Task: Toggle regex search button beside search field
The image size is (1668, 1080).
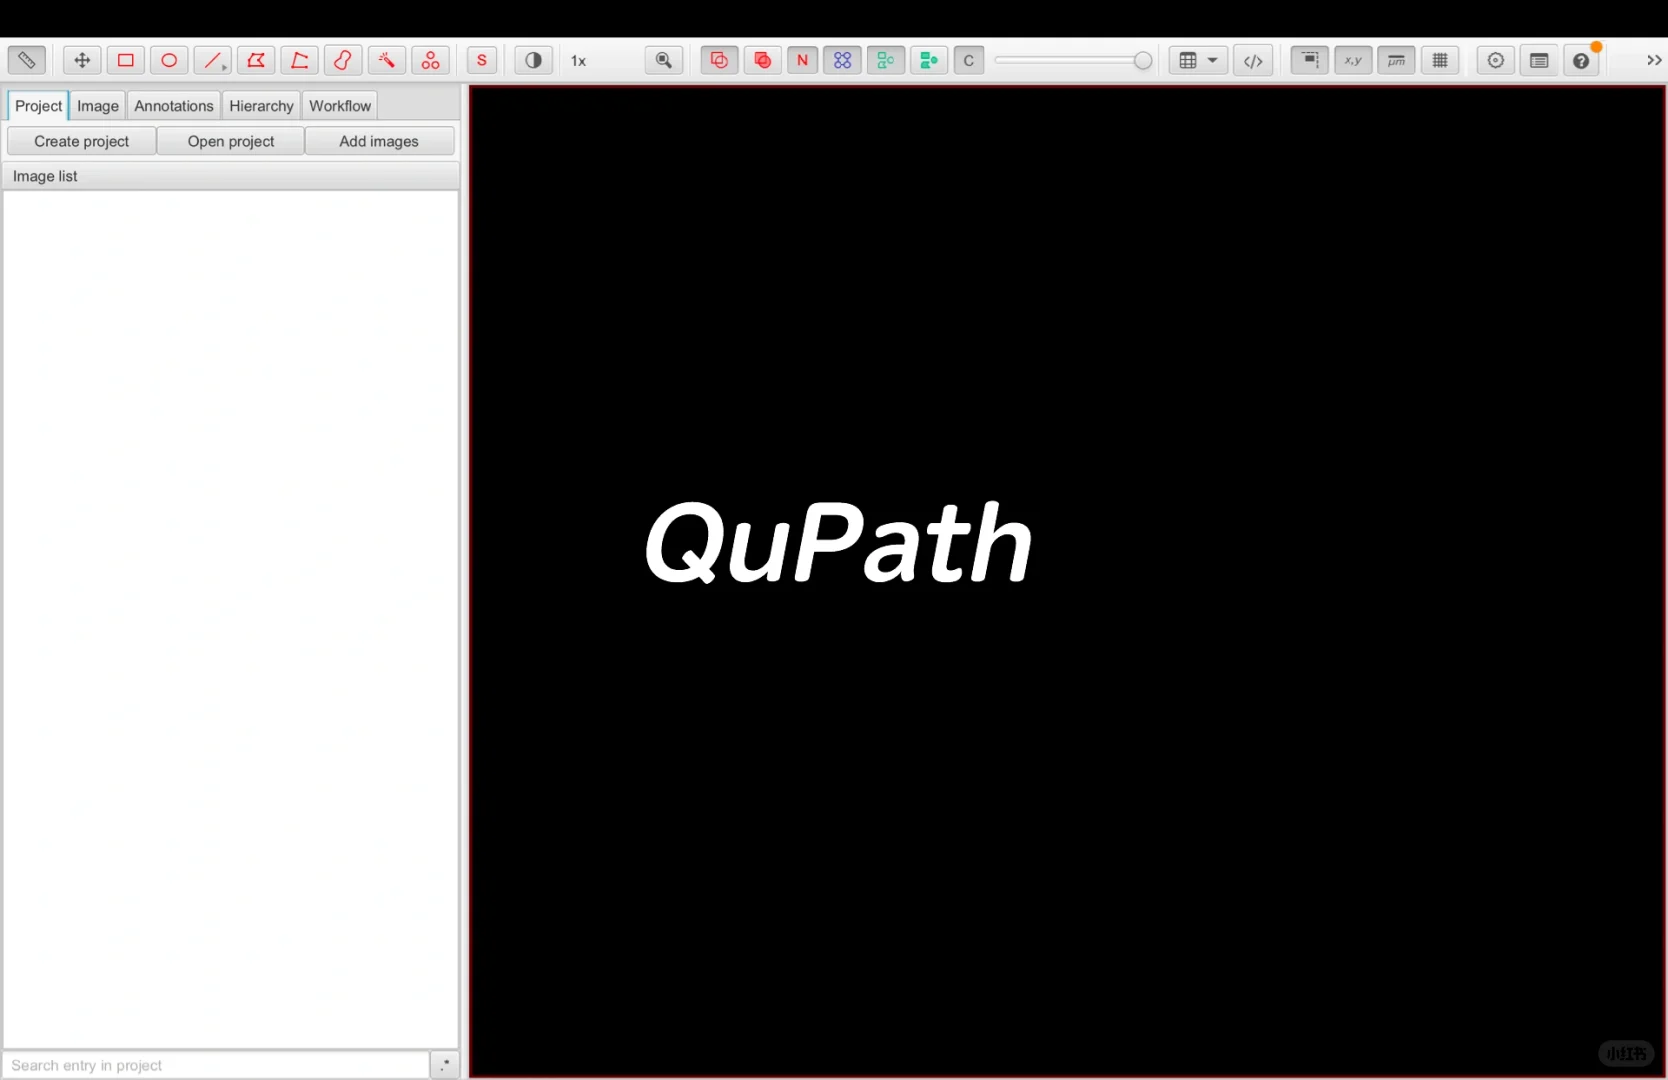Action: 444,1065
